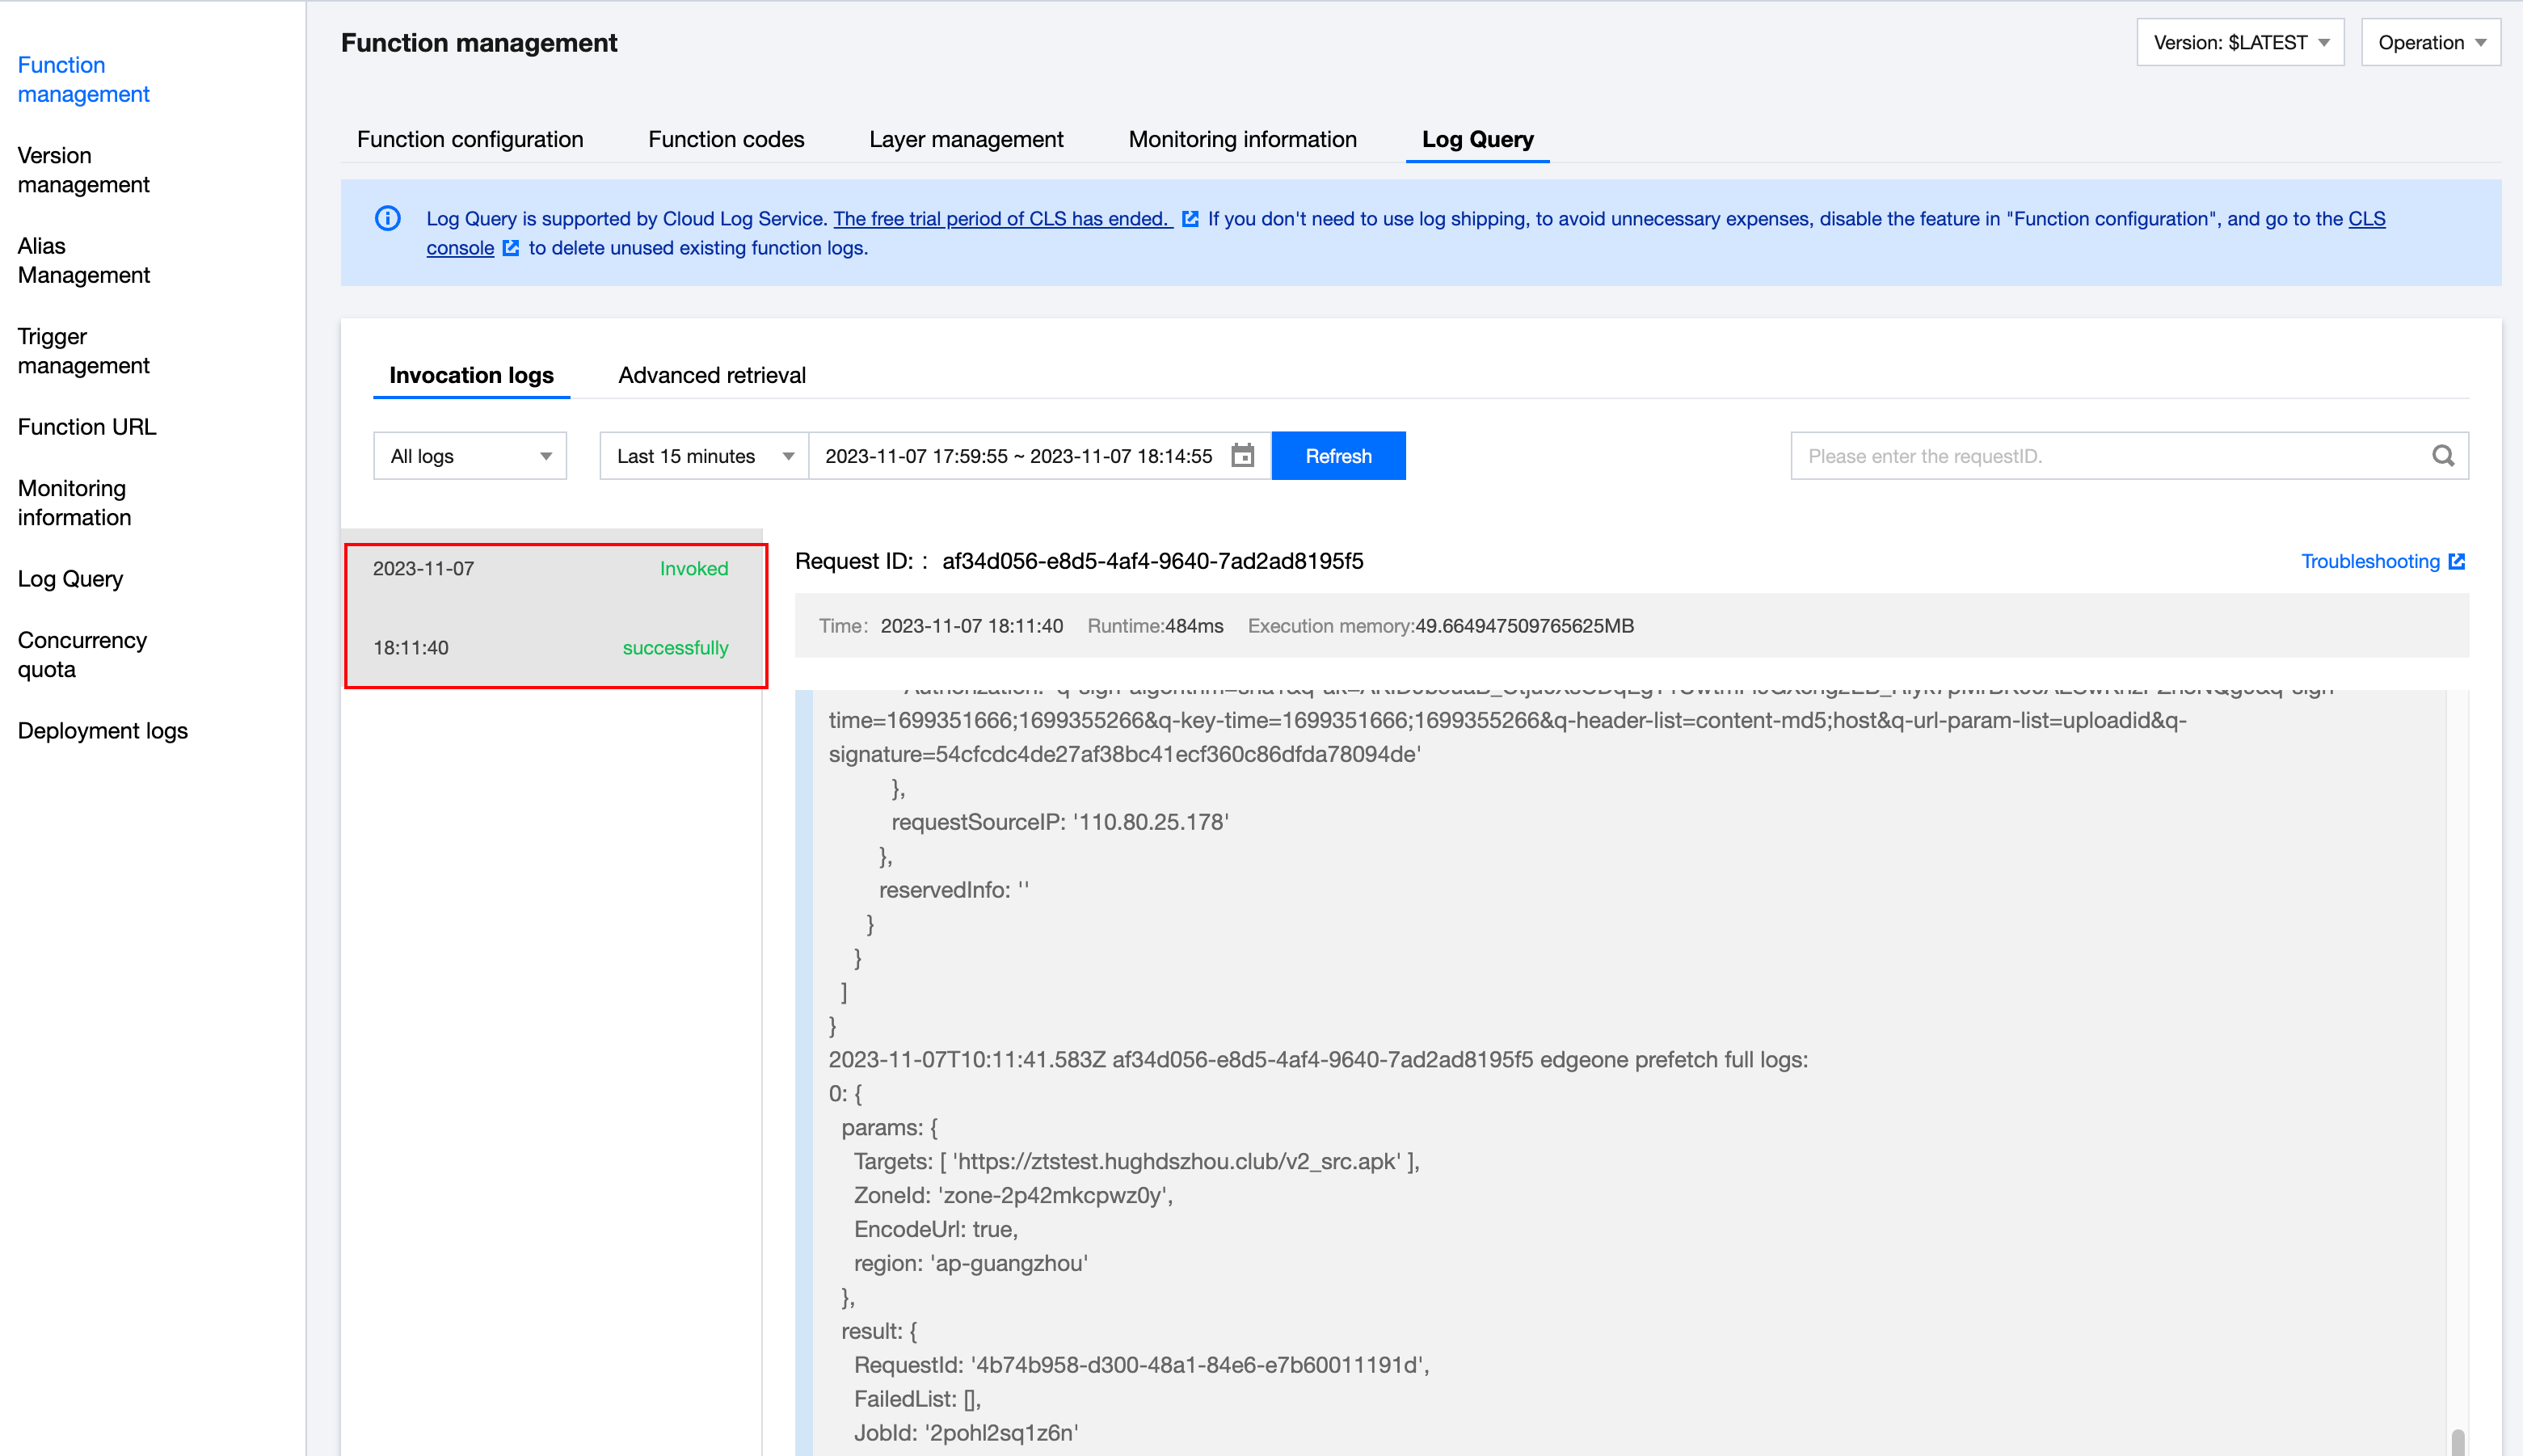Go to the Monitoring information tab

[x=1242, y=139]
